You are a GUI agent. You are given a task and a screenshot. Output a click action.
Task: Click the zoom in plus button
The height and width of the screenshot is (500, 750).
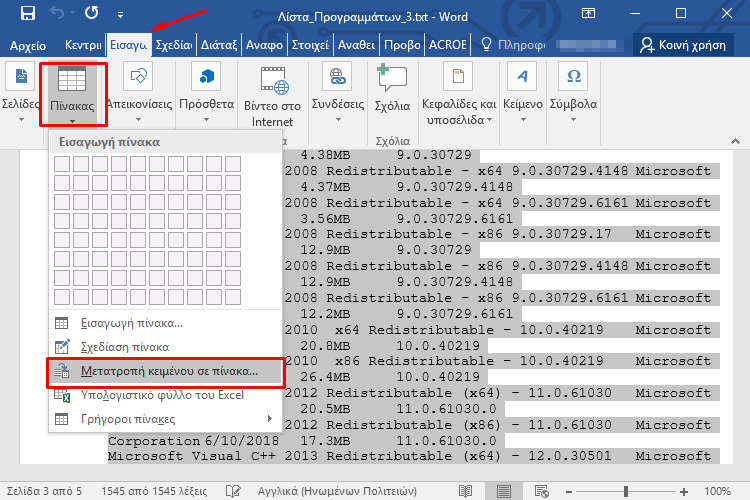coord(684,492)
